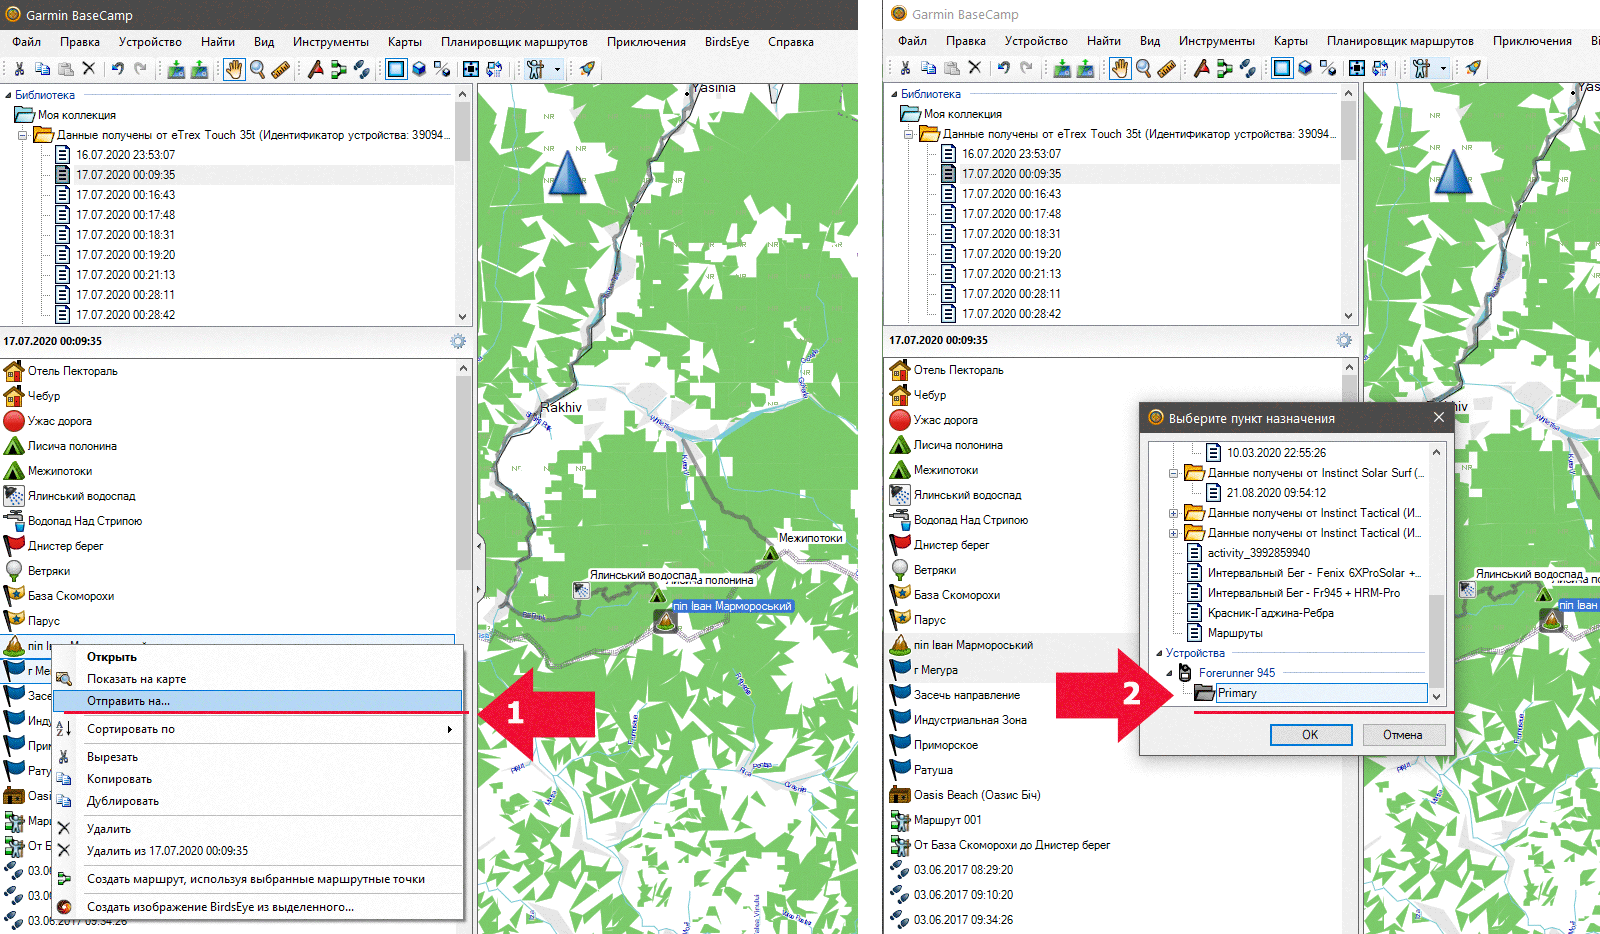Open activity profile dropdown arrow in left toolbar
The width and height of the screenshot is (1600, 934).
tap(557, 69)
